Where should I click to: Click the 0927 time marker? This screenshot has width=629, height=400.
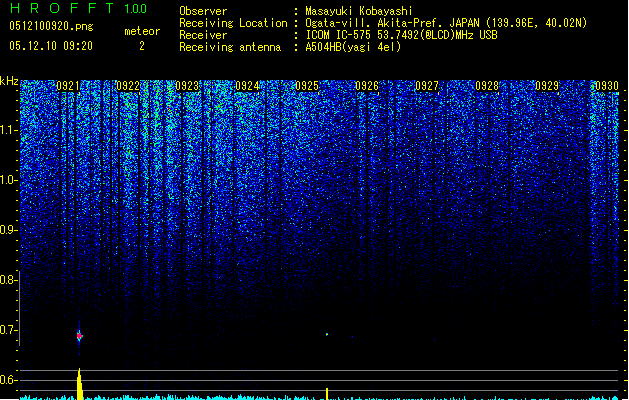coord(427,86)
